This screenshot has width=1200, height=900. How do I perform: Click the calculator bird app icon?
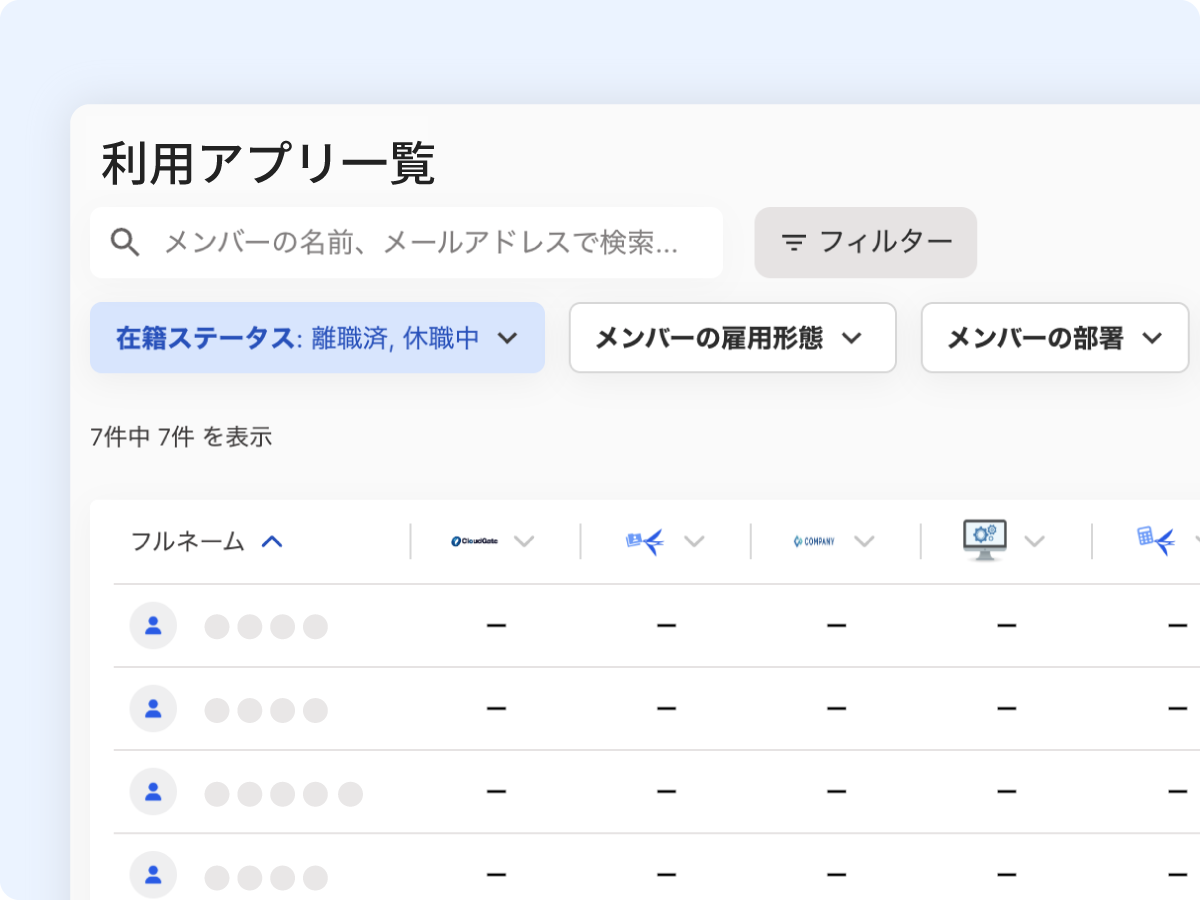[x=1156, y=540]
